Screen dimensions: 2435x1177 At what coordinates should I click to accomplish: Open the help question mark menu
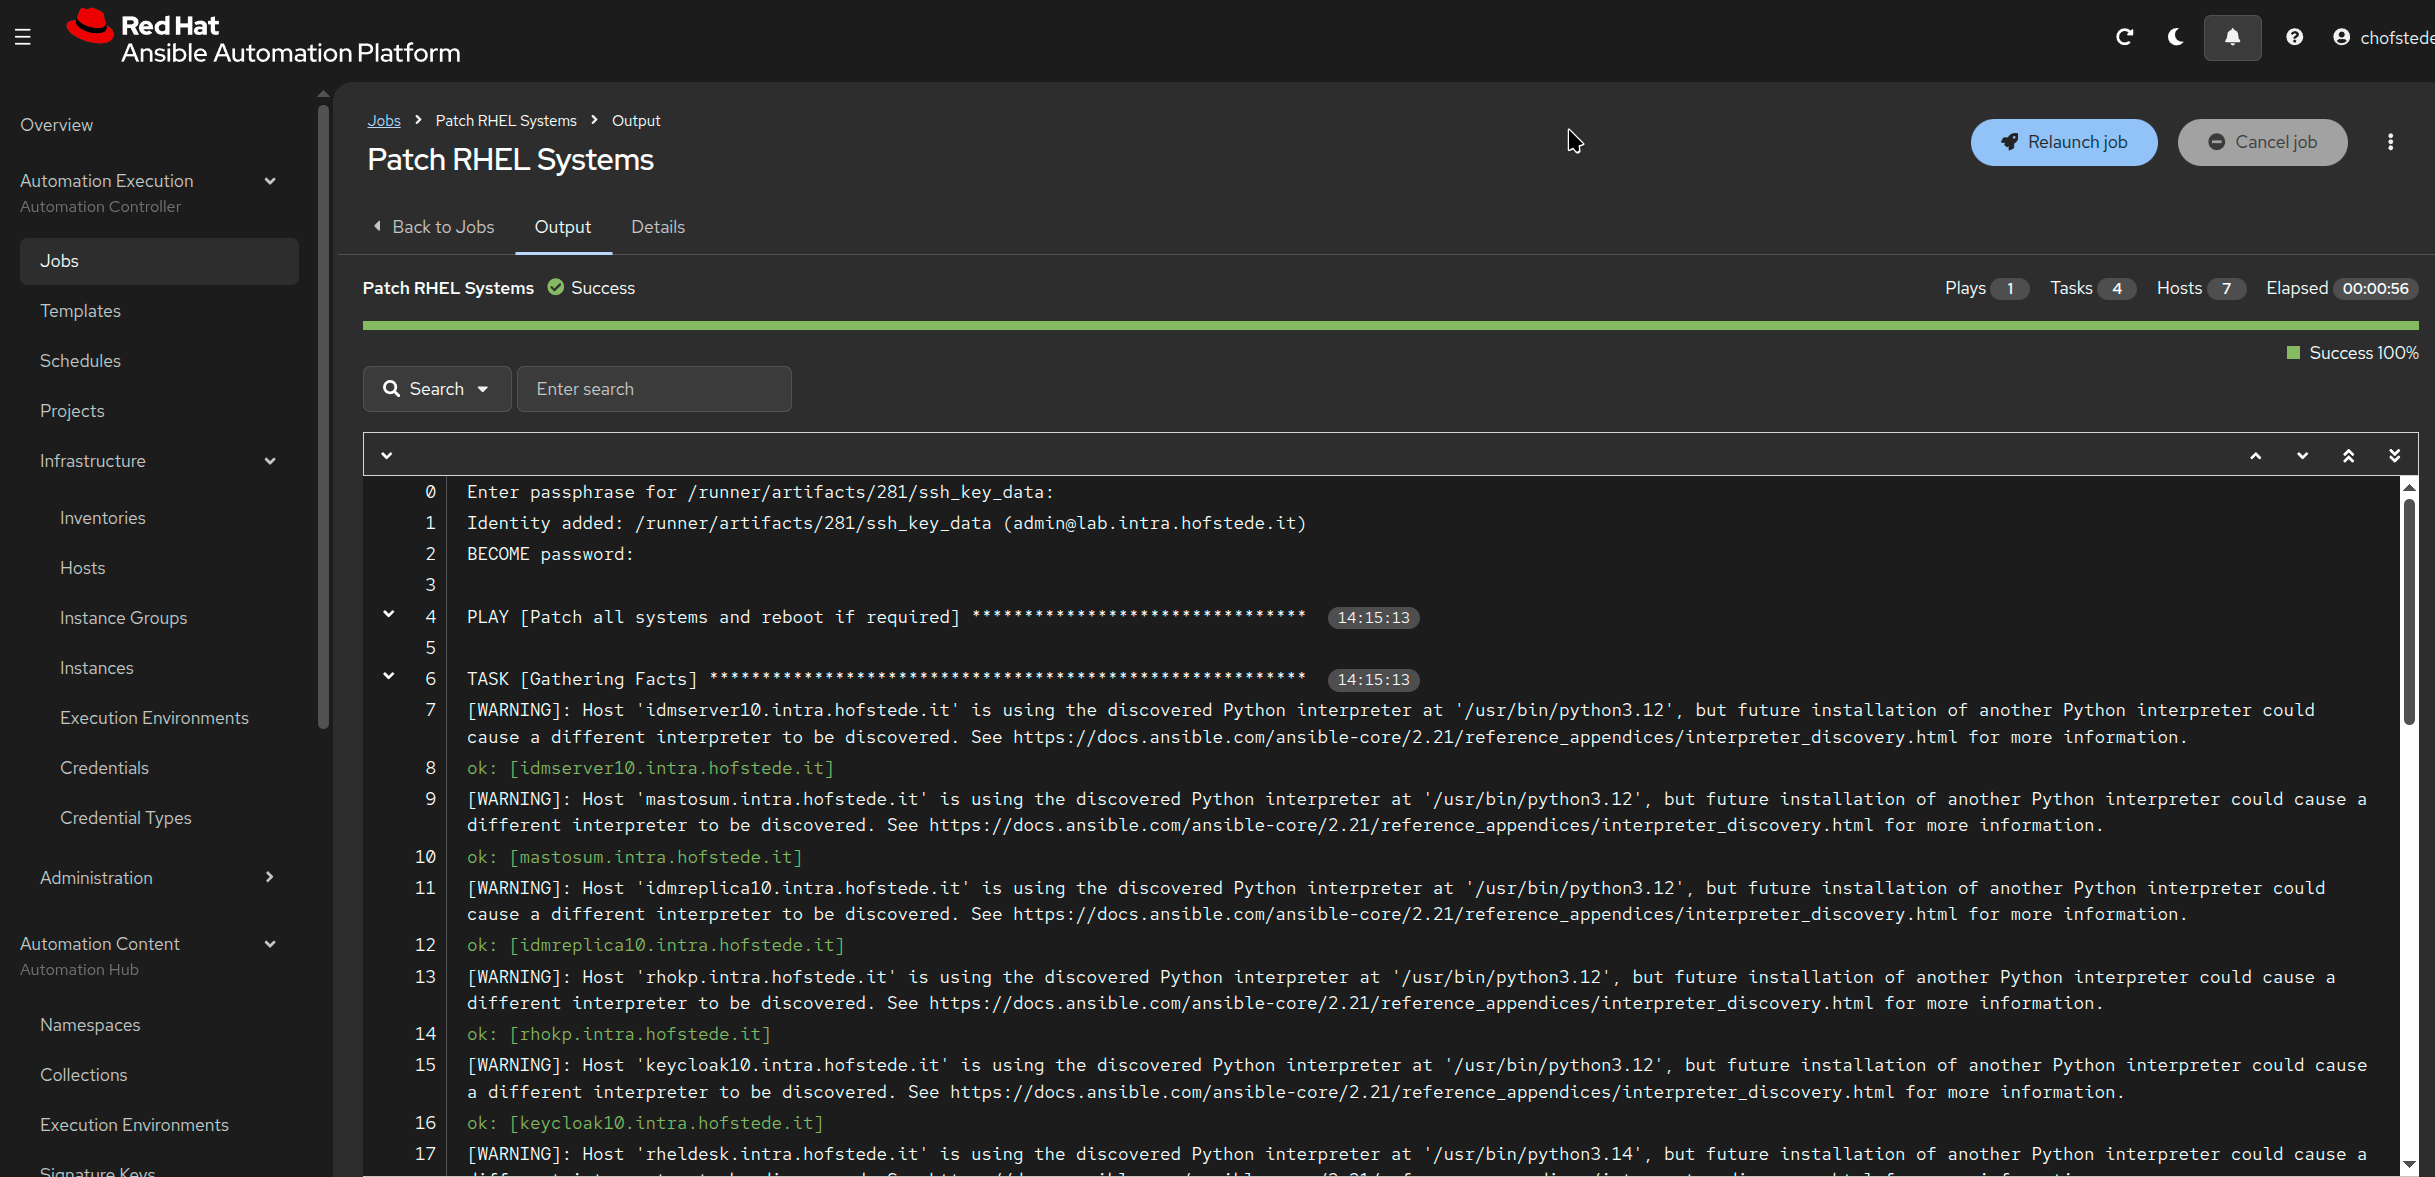point(2294,37)
